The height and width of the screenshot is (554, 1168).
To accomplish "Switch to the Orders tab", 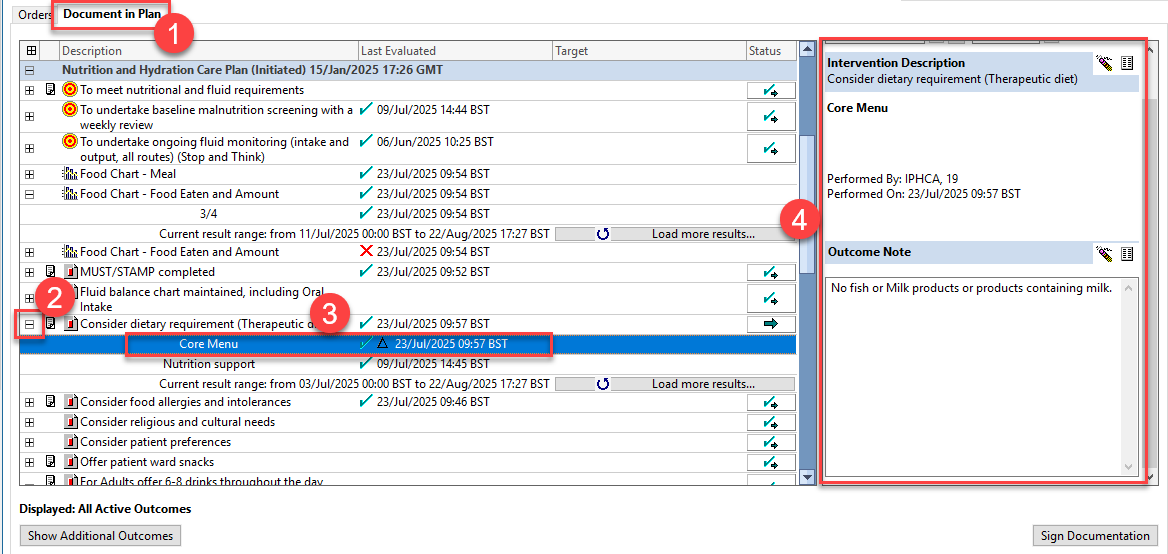I will click(36, 15).
